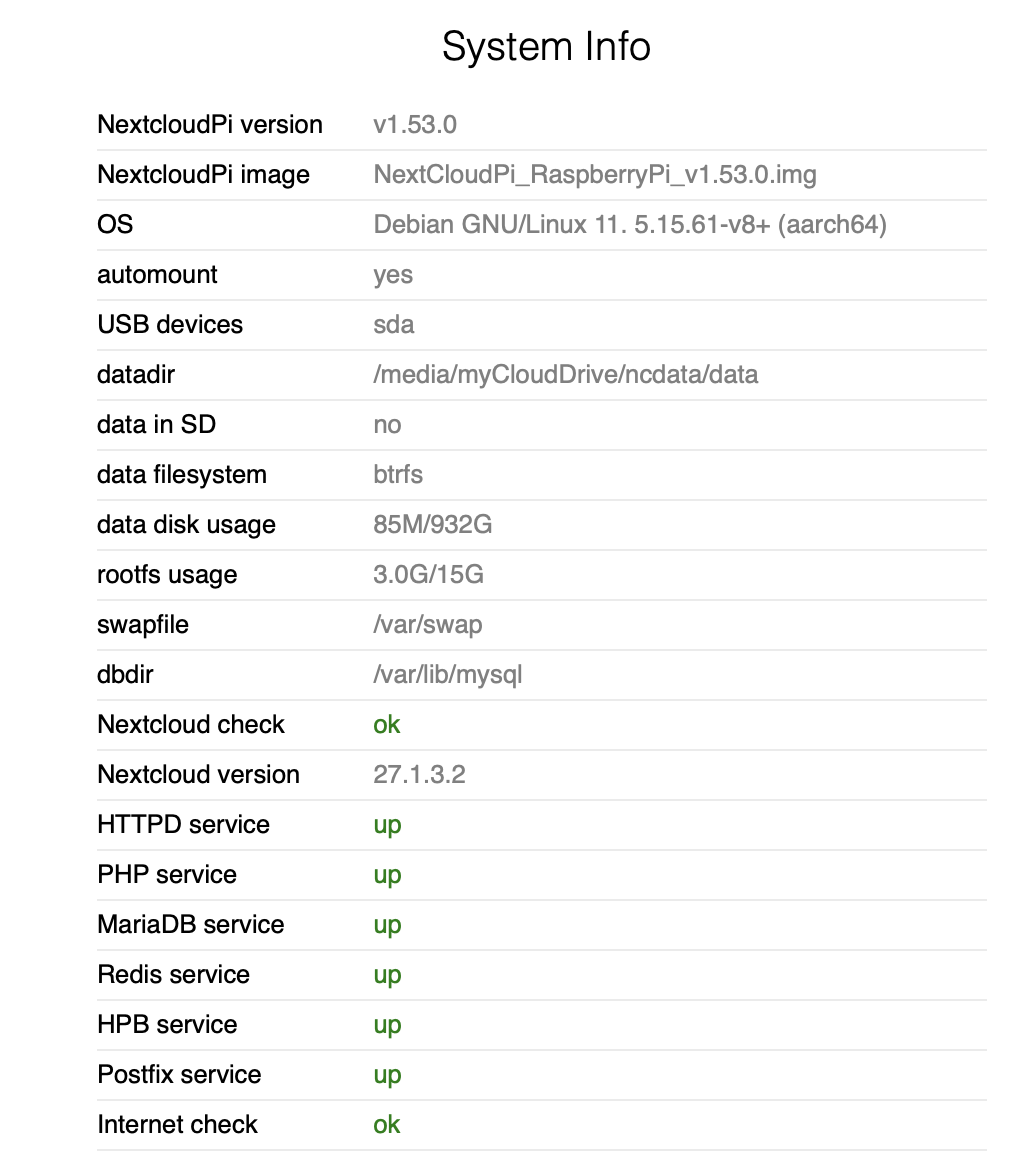The height and width of the screenshot is (1156, 1030).
Task: Click the USB devices value sda
Action: (394, 325)
